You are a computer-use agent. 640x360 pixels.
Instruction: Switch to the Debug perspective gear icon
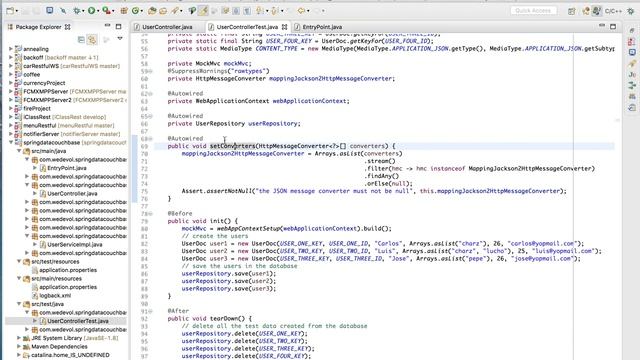click(631, 11)
